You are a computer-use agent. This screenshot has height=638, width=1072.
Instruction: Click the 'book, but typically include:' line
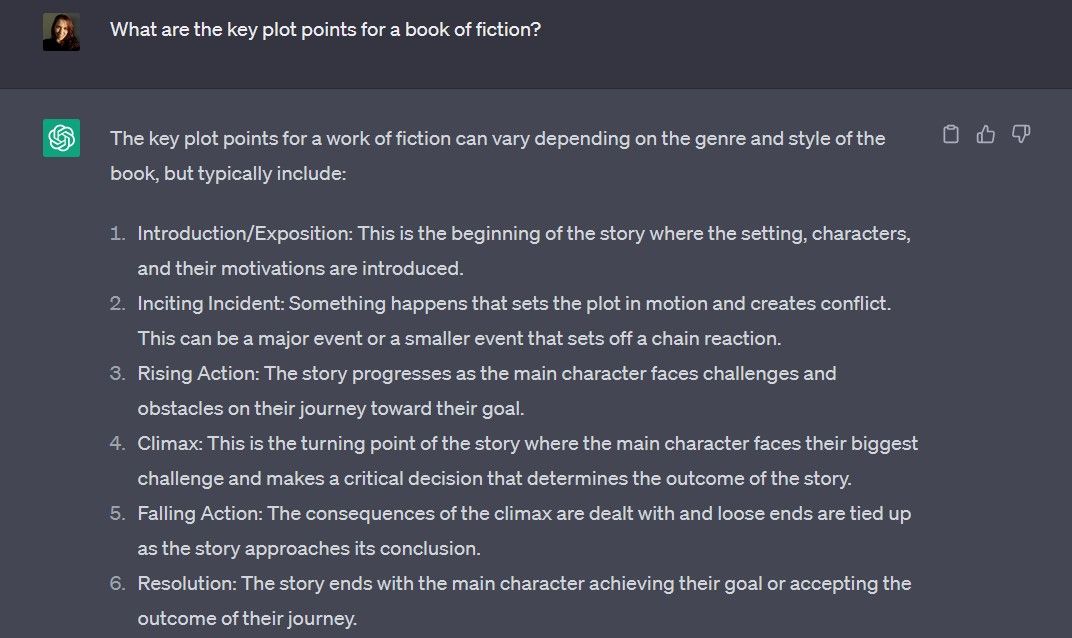click(x=228, y=173)
